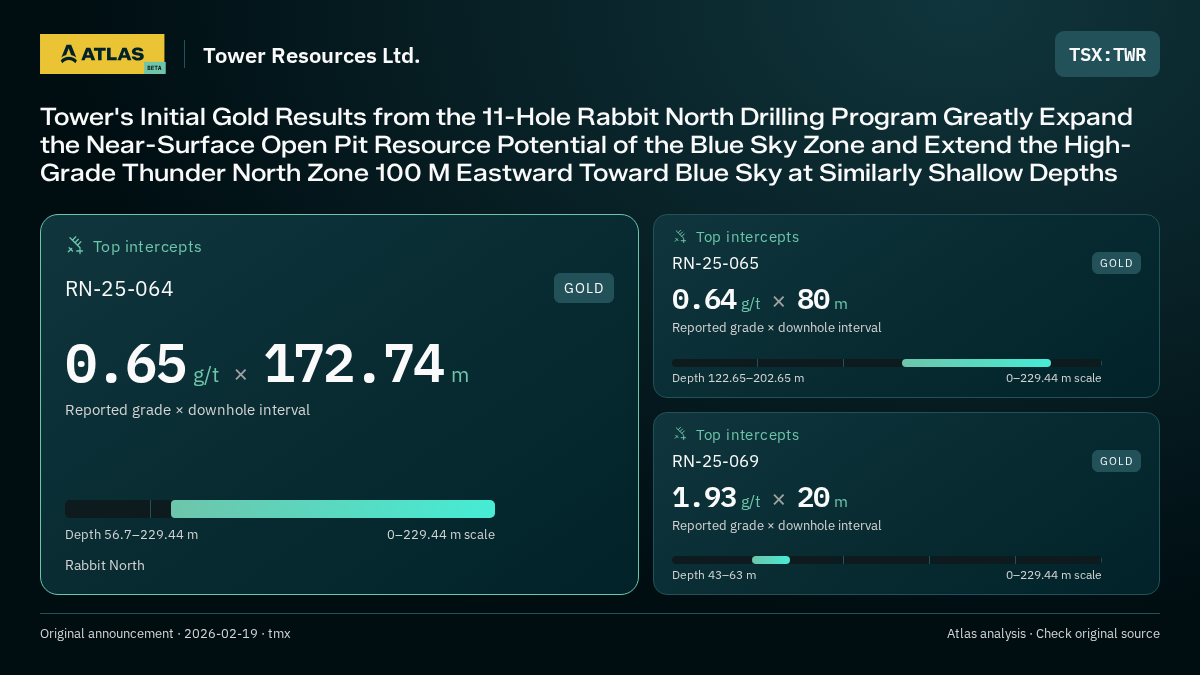The height and width of the screenshot is (675, 1200).
Task: Click the 80 m interval value
Action: pyautogui.click(x=822, y=300)
